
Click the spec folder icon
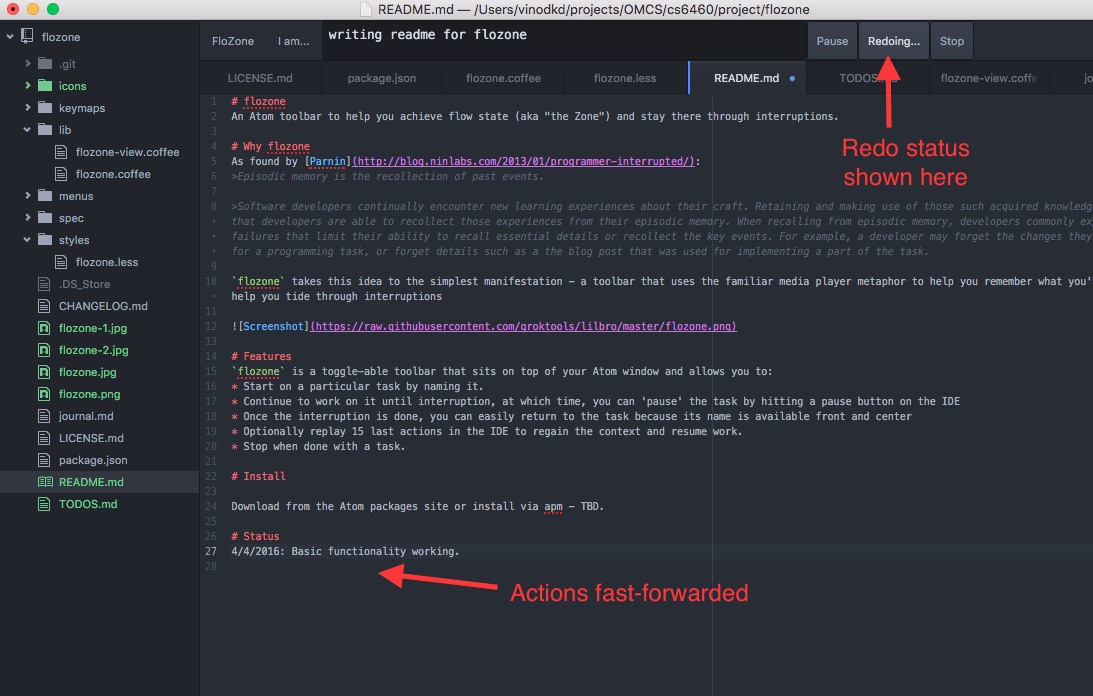click(45, 218)
